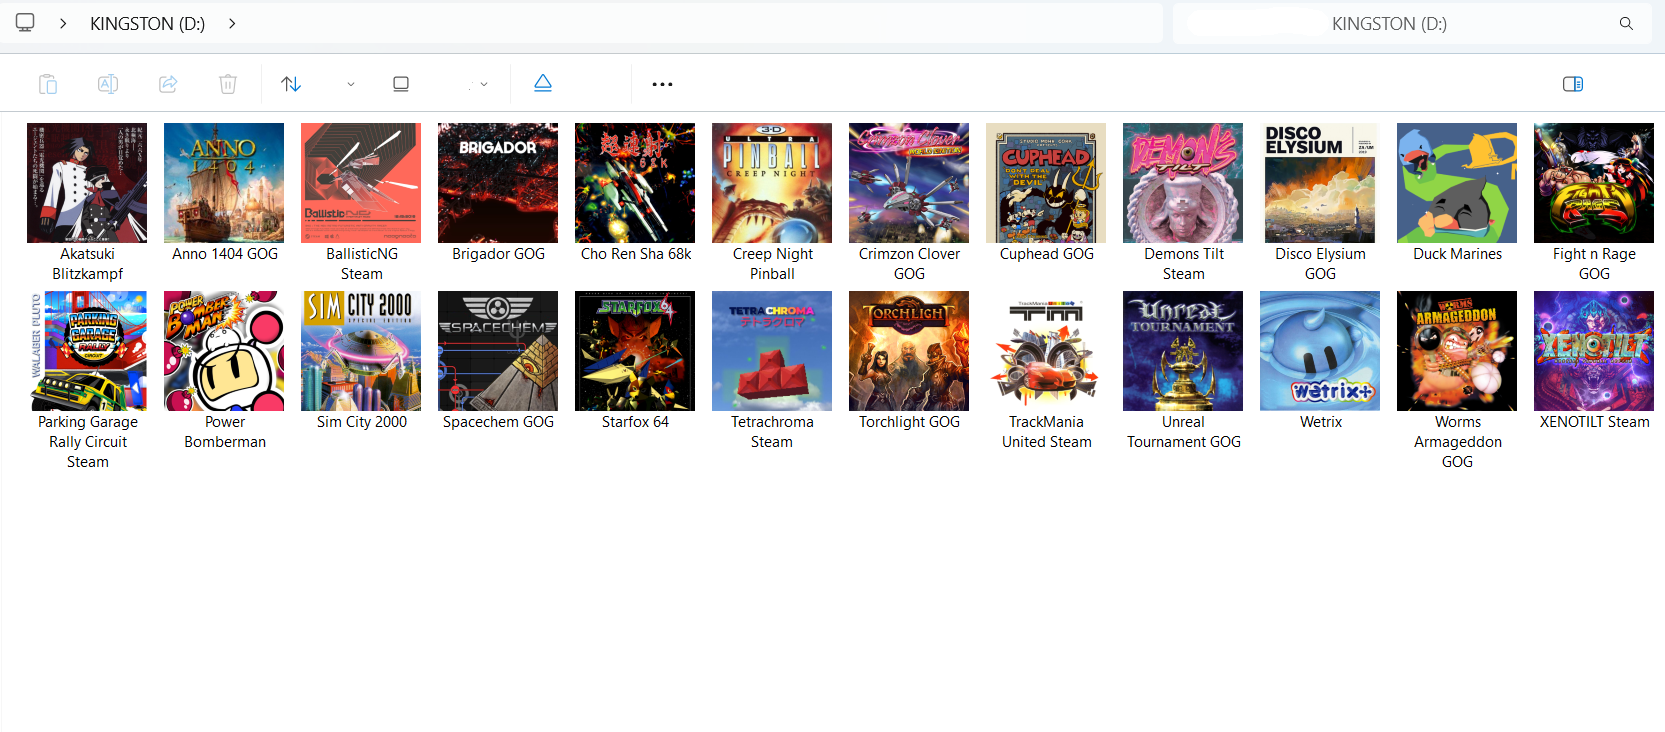The height and width of the screenshot is (732, 1665).
Task: Click the 'Power Bomberman' file name
Action: click(224, 432)
